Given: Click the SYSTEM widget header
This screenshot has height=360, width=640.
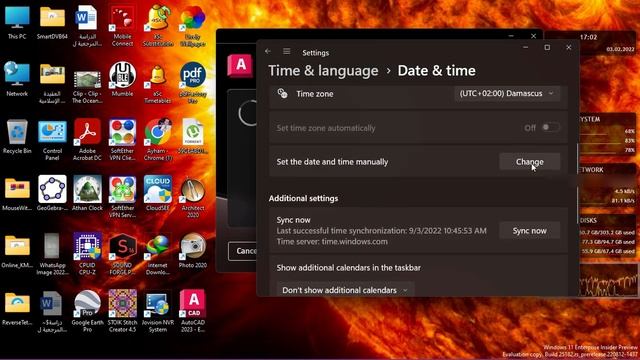Looking at the screenshot, I should click(590, 119).
